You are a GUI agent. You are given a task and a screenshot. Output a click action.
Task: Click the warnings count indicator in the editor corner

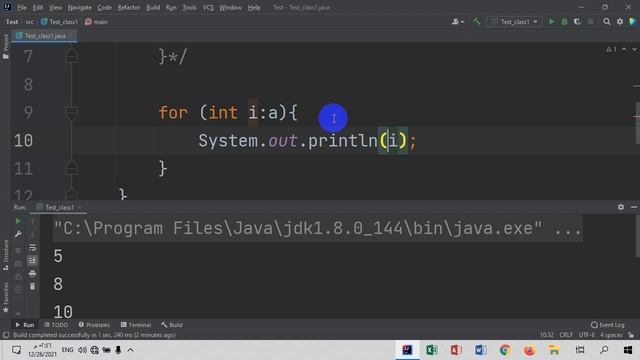point(611,49)
